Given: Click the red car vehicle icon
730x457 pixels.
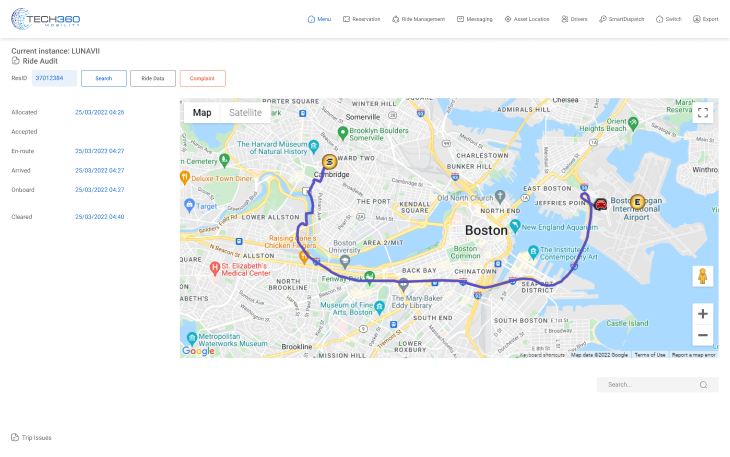Looking at the screenshot, I should click(601, 204).
